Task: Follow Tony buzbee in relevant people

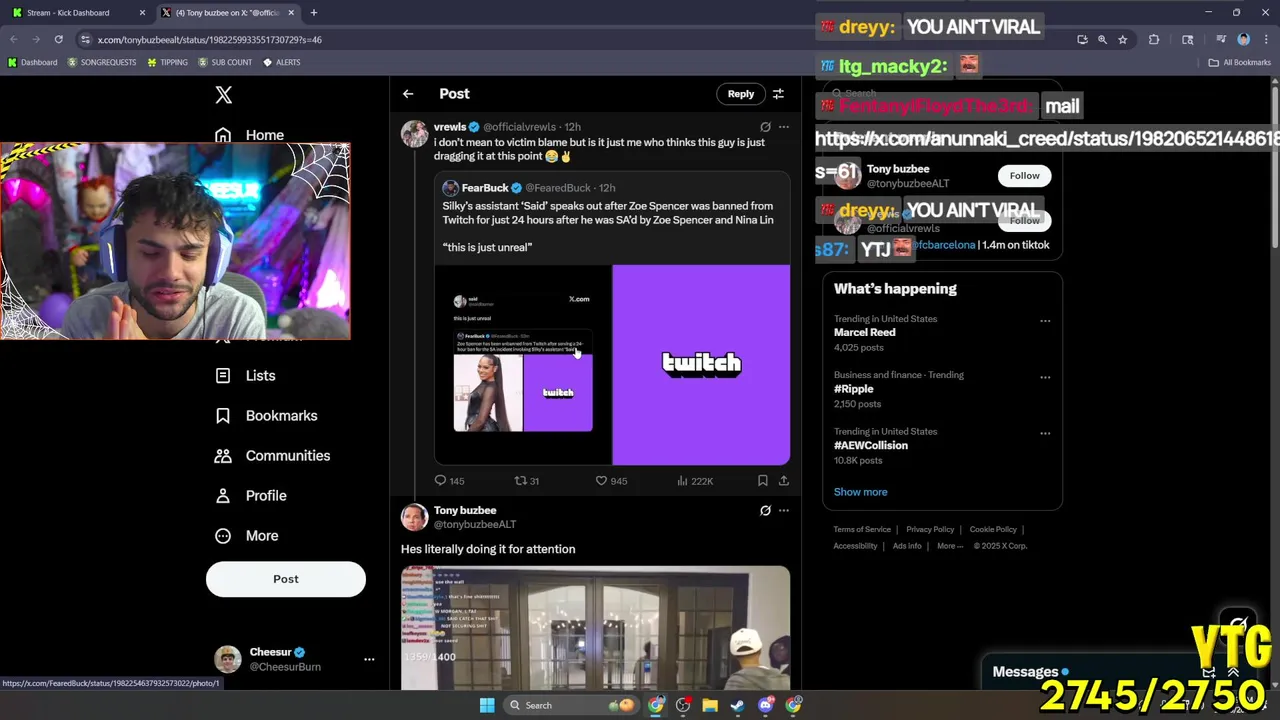Action: point(1024,176)
